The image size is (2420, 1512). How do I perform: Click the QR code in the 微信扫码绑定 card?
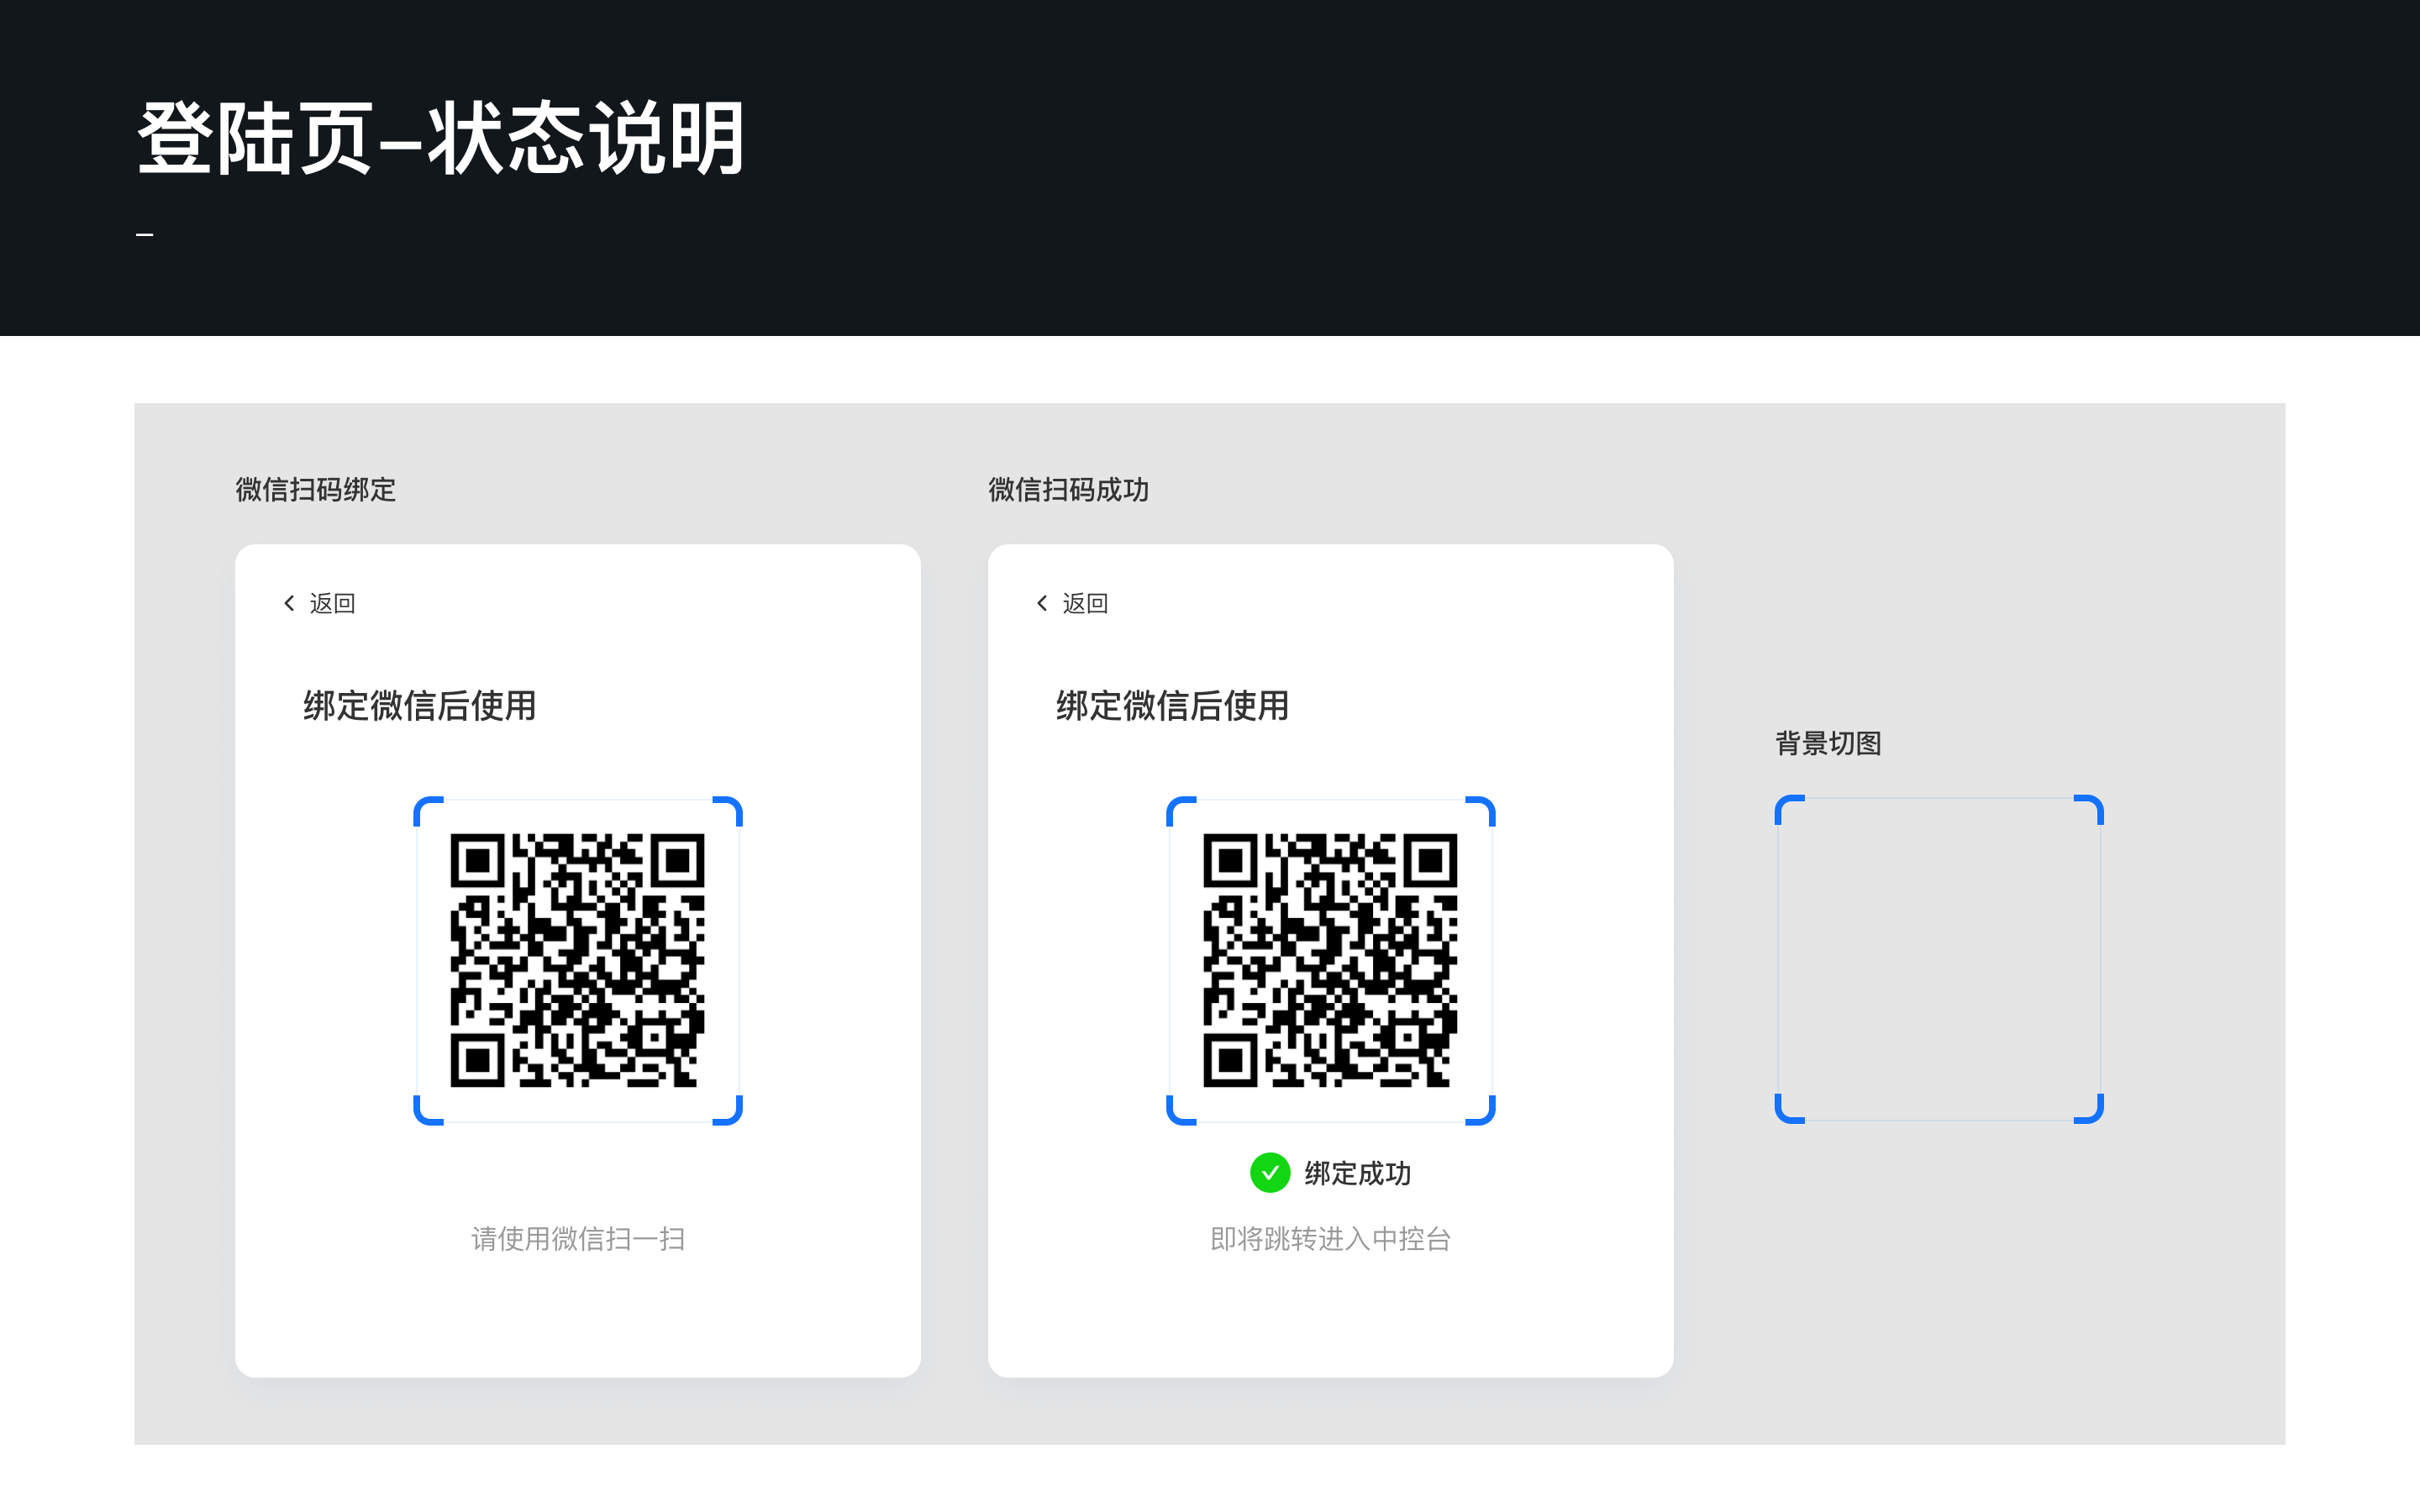578,960
